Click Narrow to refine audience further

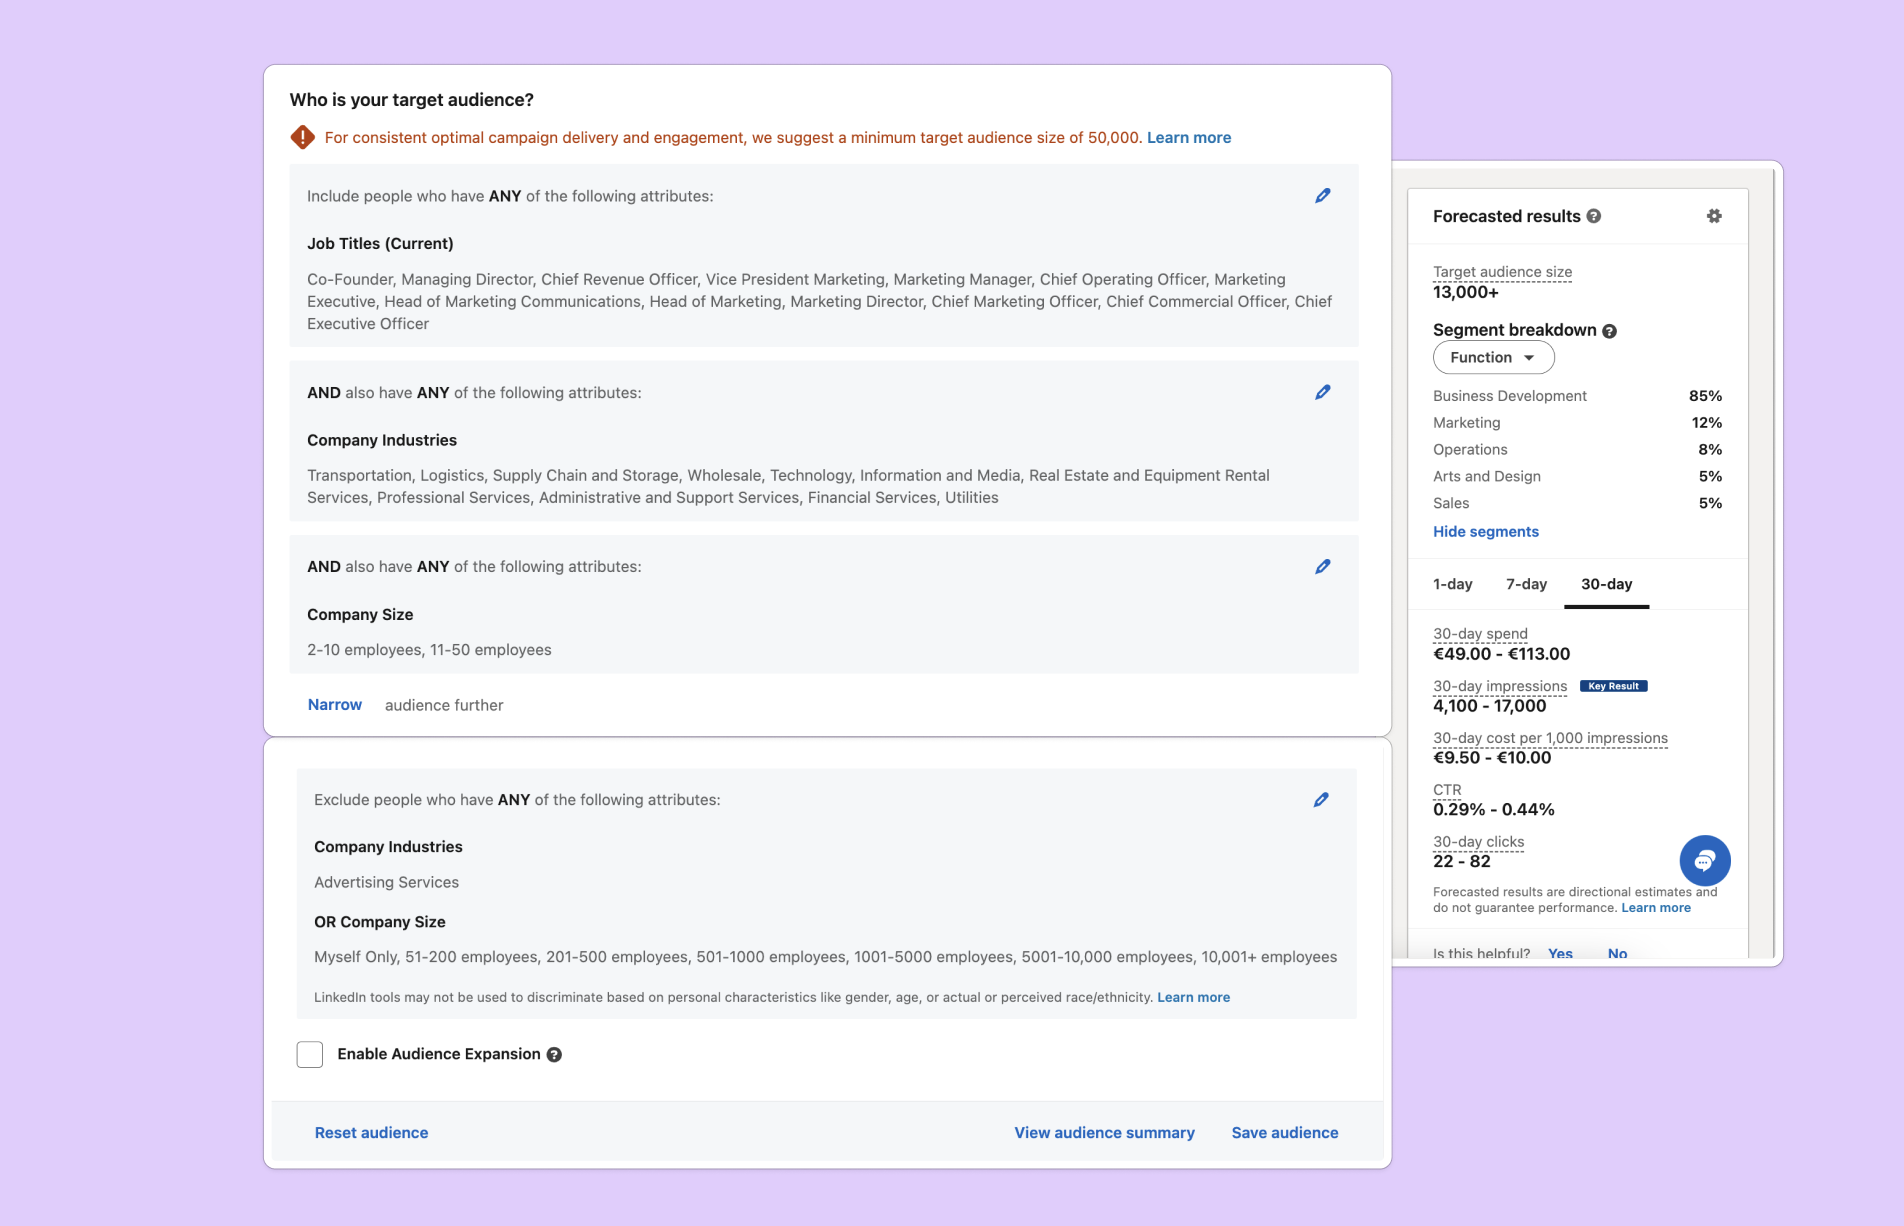coord(335,705)
